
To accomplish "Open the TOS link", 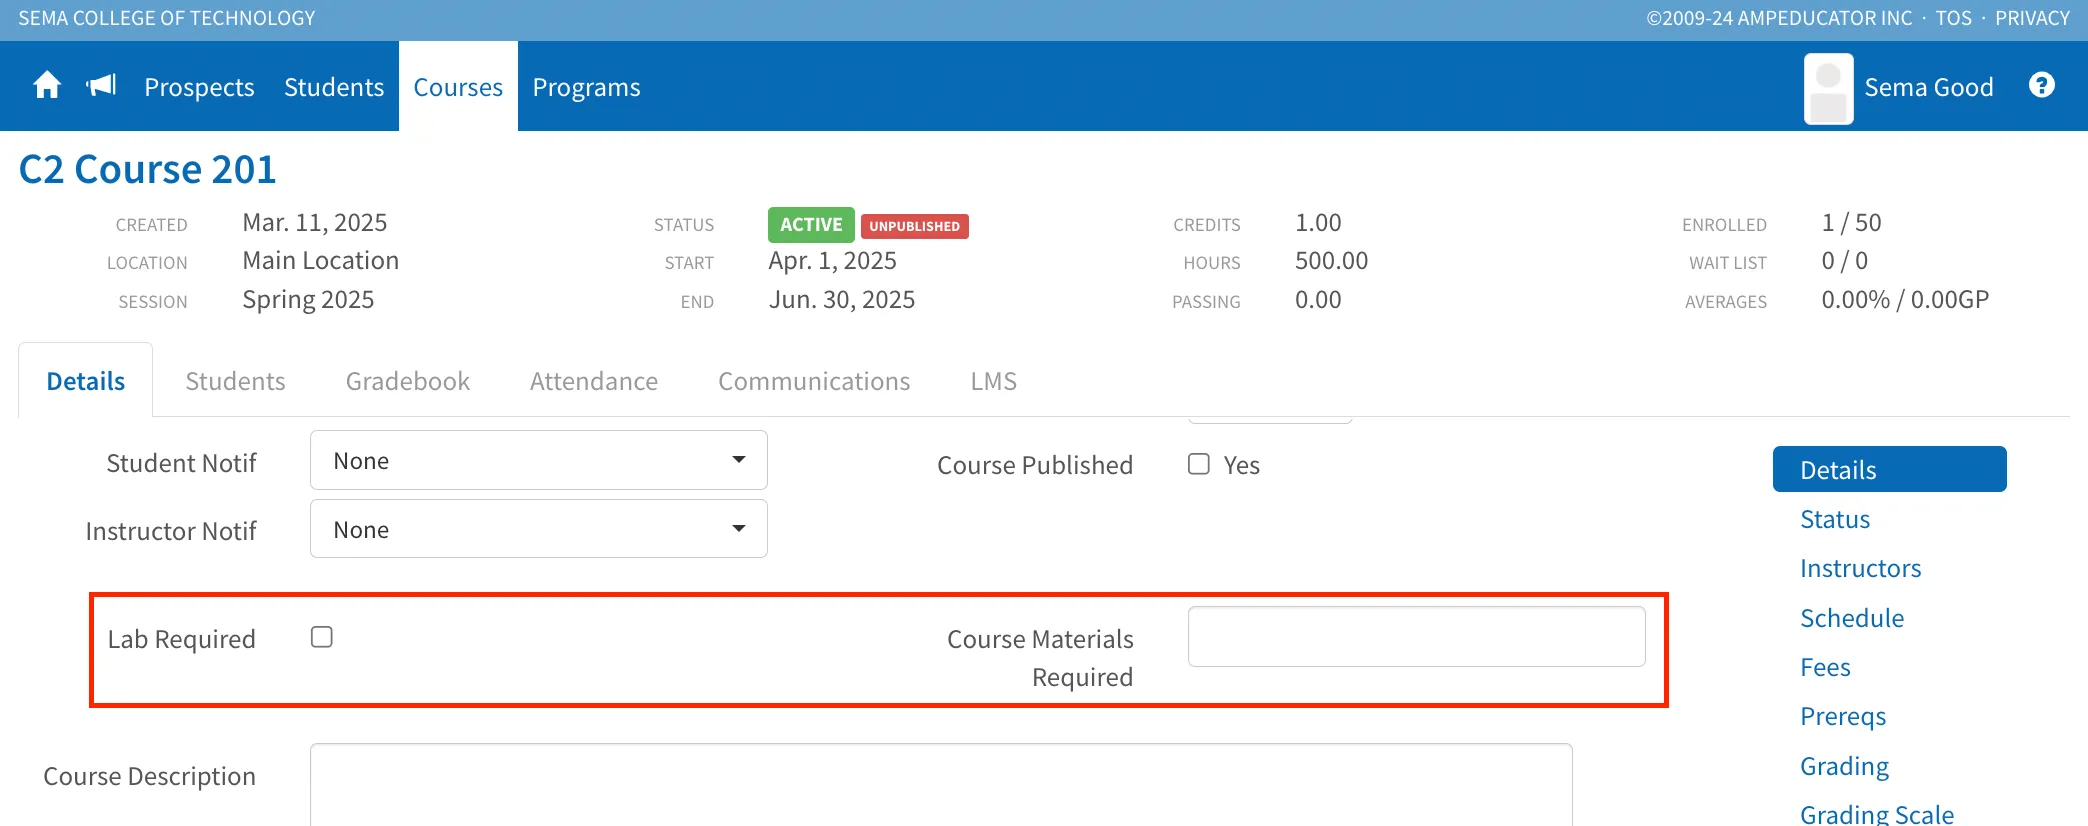I will pyautogui.click(x=1953, y=18).
